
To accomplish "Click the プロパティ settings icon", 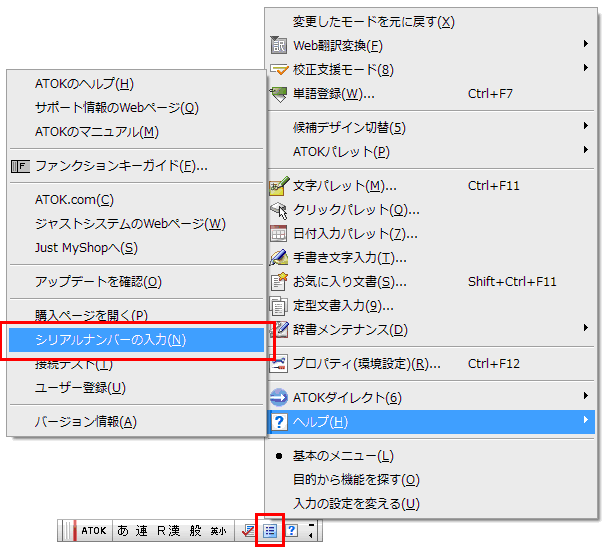I will (278, 364).
